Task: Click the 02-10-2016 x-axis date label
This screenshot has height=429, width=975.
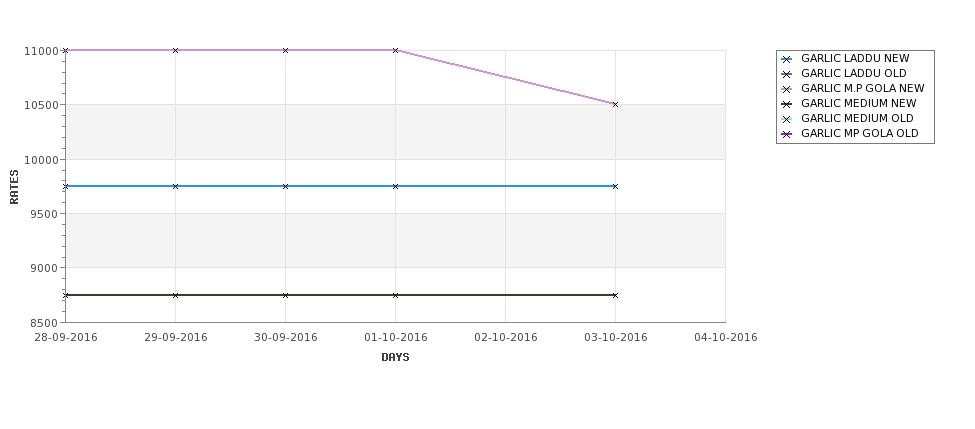Action: click(x=506, y=338)
